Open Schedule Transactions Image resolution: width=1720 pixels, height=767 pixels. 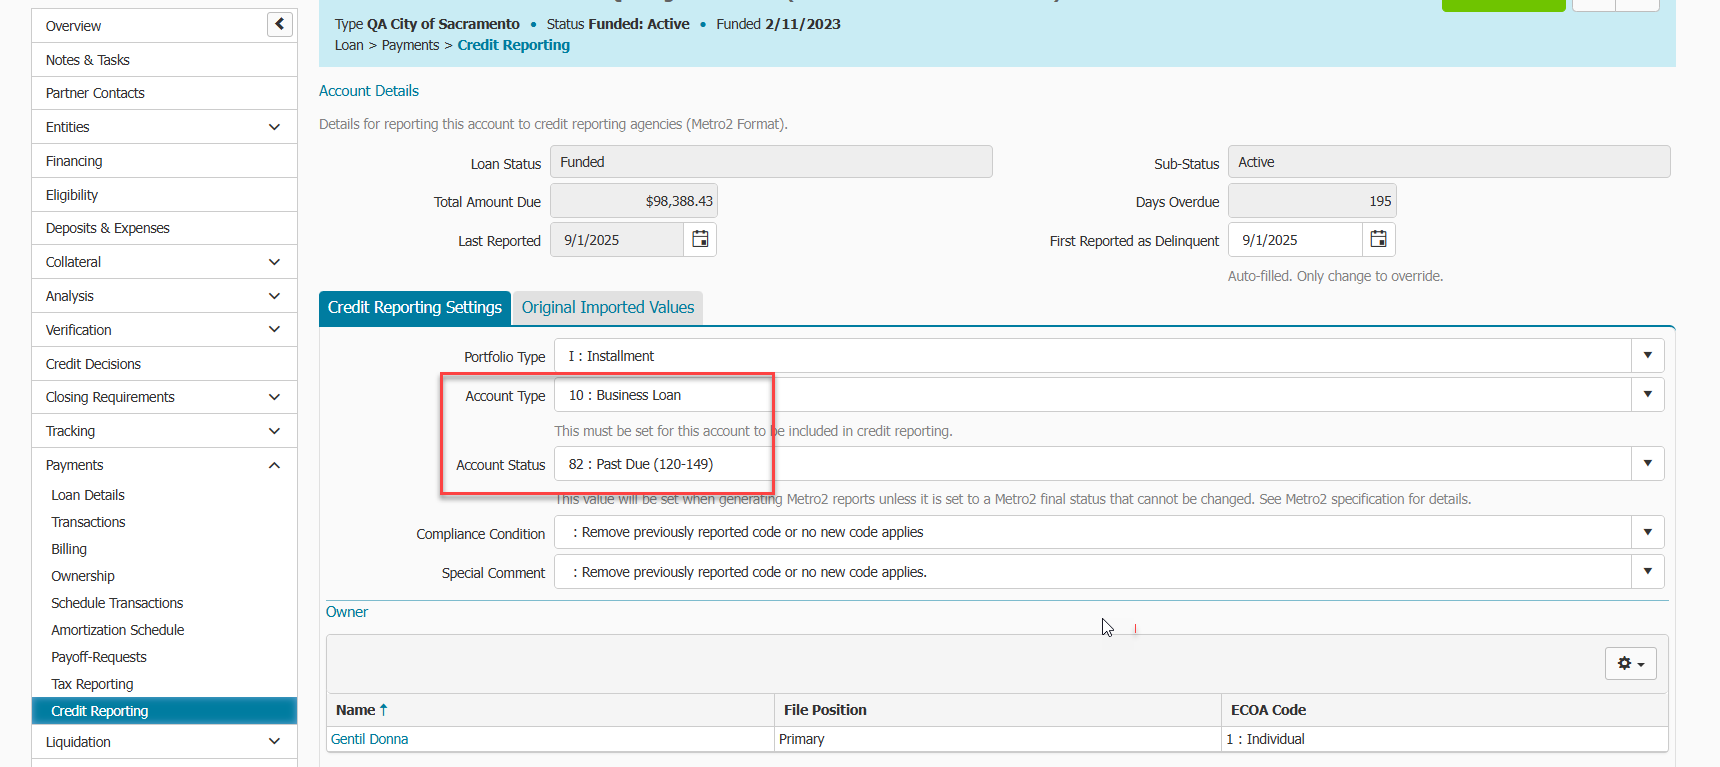pos(117,603)
